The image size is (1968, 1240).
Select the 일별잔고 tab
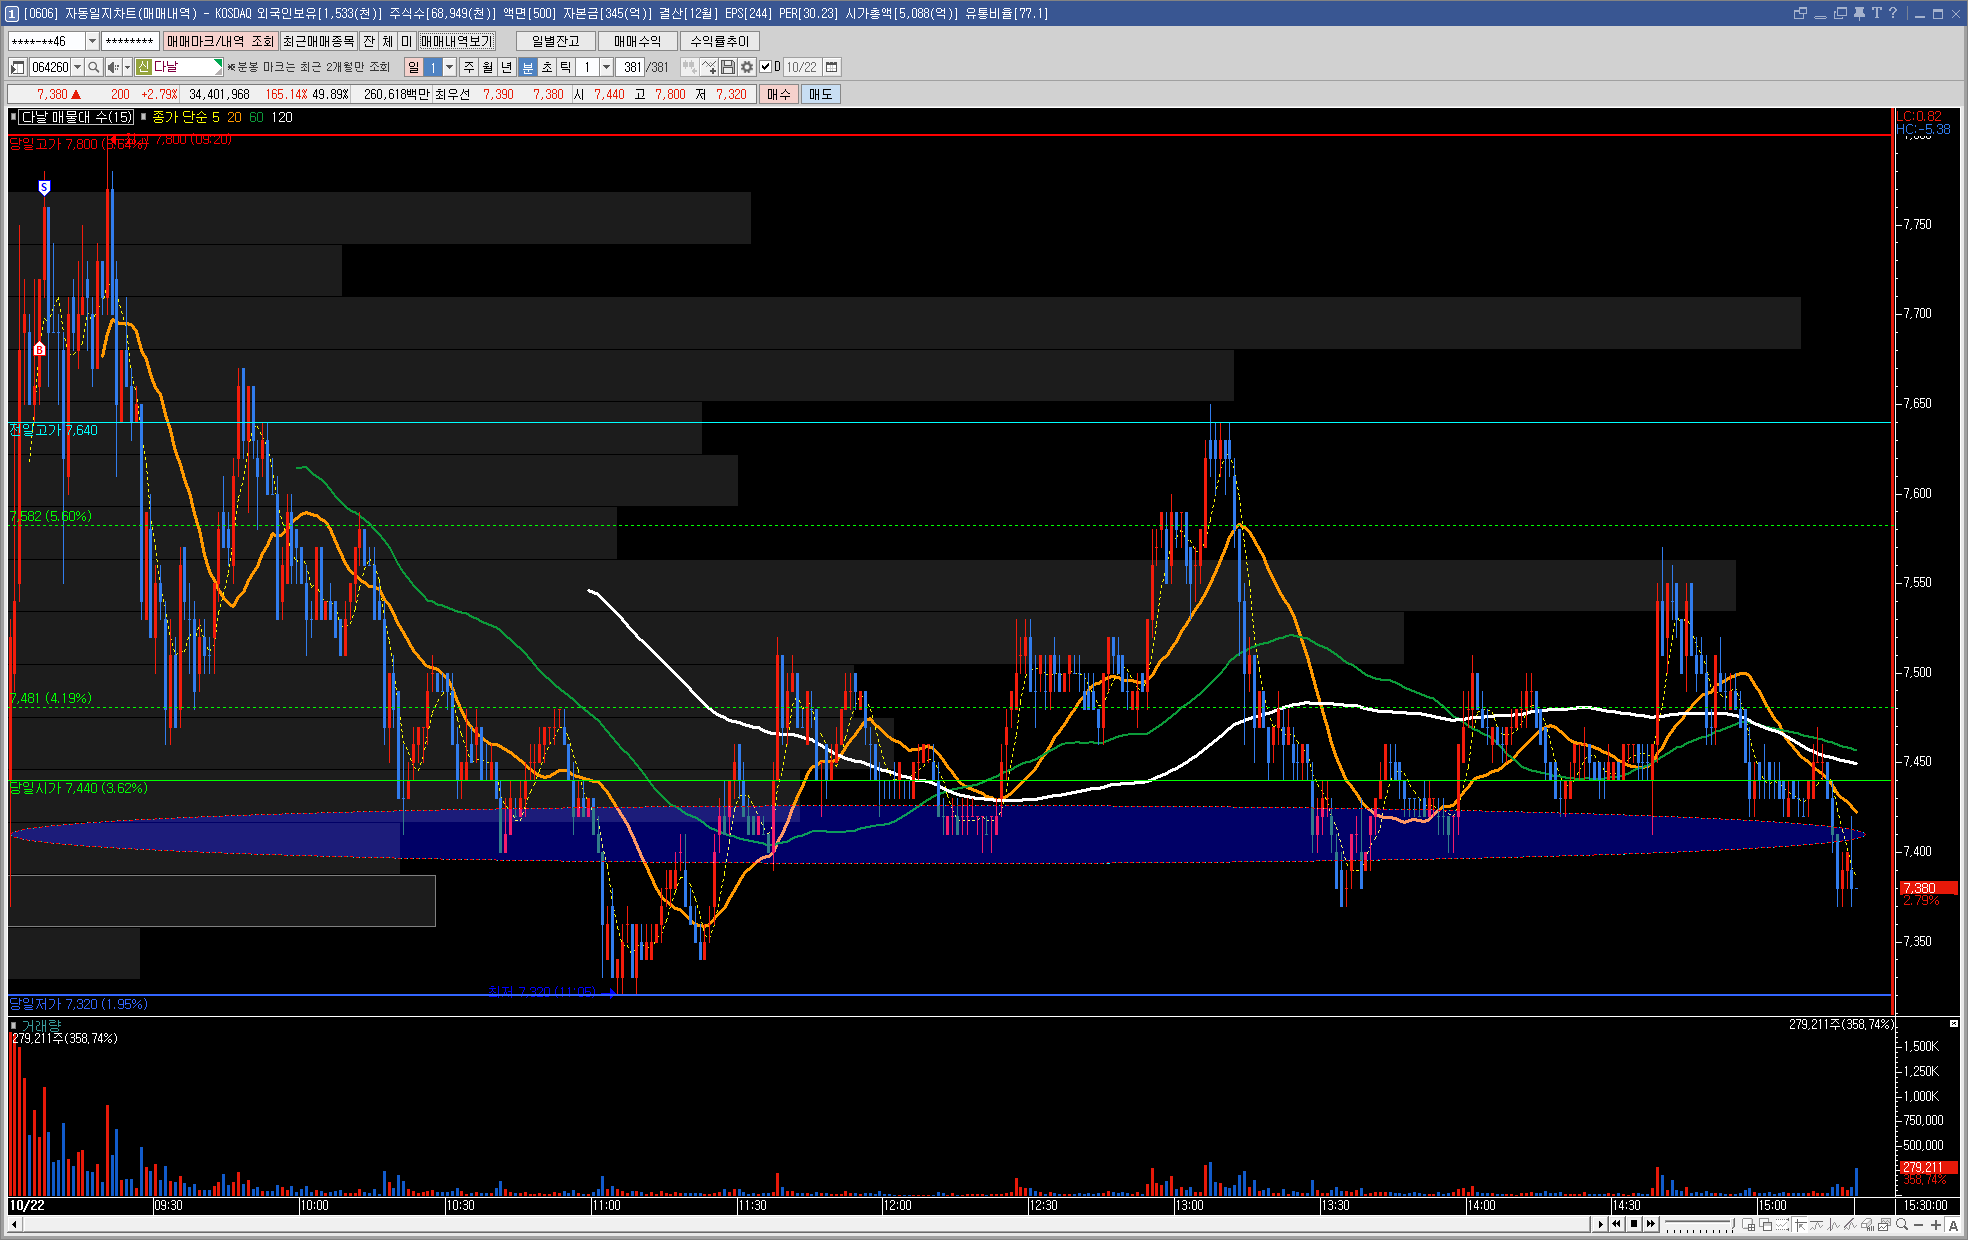(x=555, y=41)
